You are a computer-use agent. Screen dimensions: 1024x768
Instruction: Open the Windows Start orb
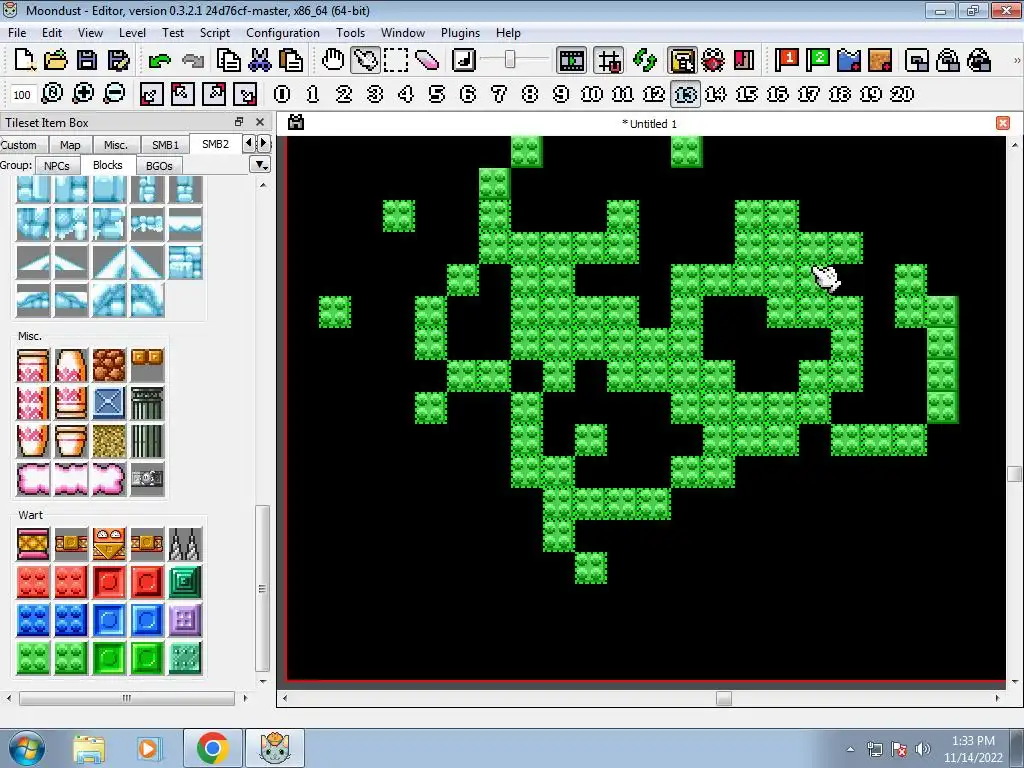click(x=26, y=748)
